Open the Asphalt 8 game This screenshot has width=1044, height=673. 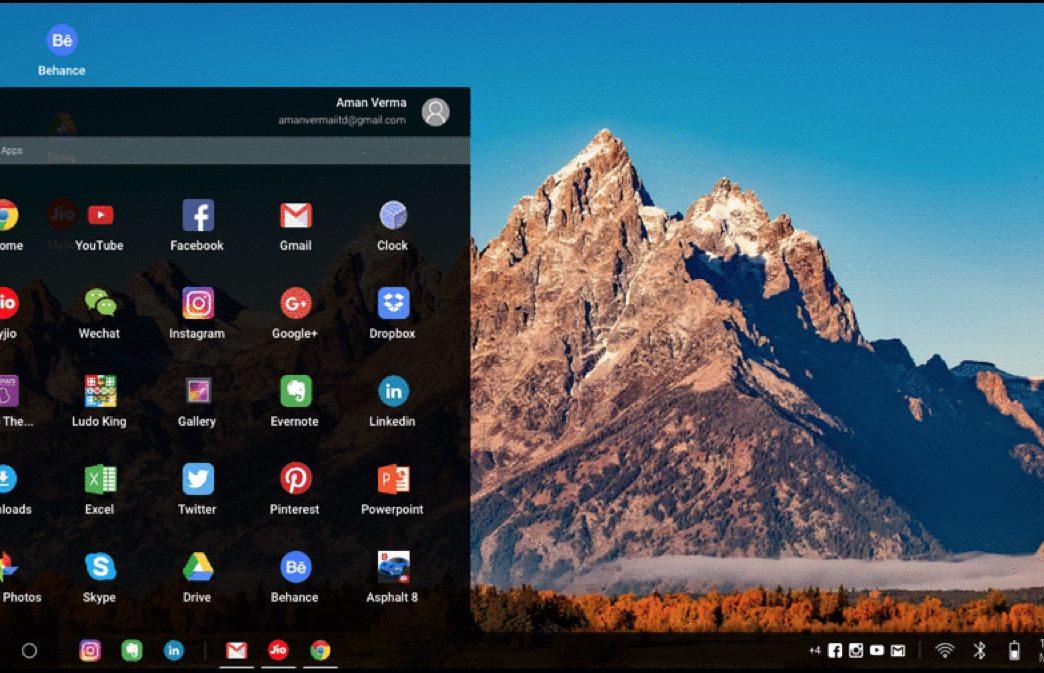392,568
